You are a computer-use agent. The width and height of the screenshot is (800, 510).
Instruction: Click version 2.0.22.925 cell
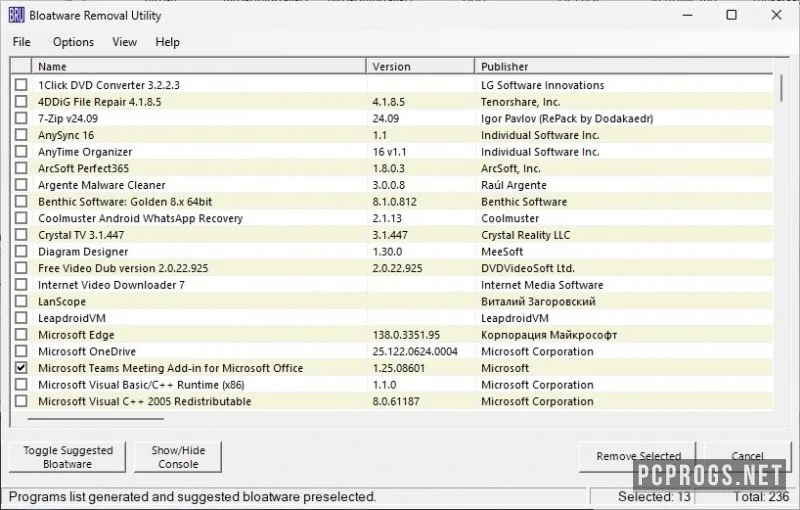(x=397, y=268)
